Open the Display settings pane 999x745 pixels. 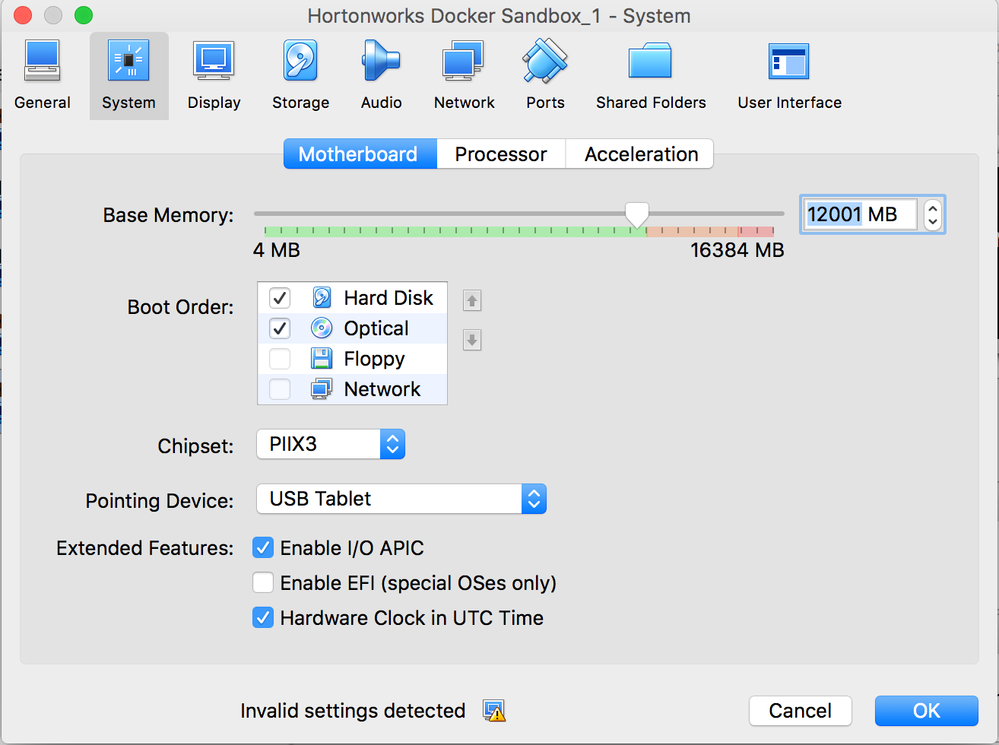click(214, 75)
